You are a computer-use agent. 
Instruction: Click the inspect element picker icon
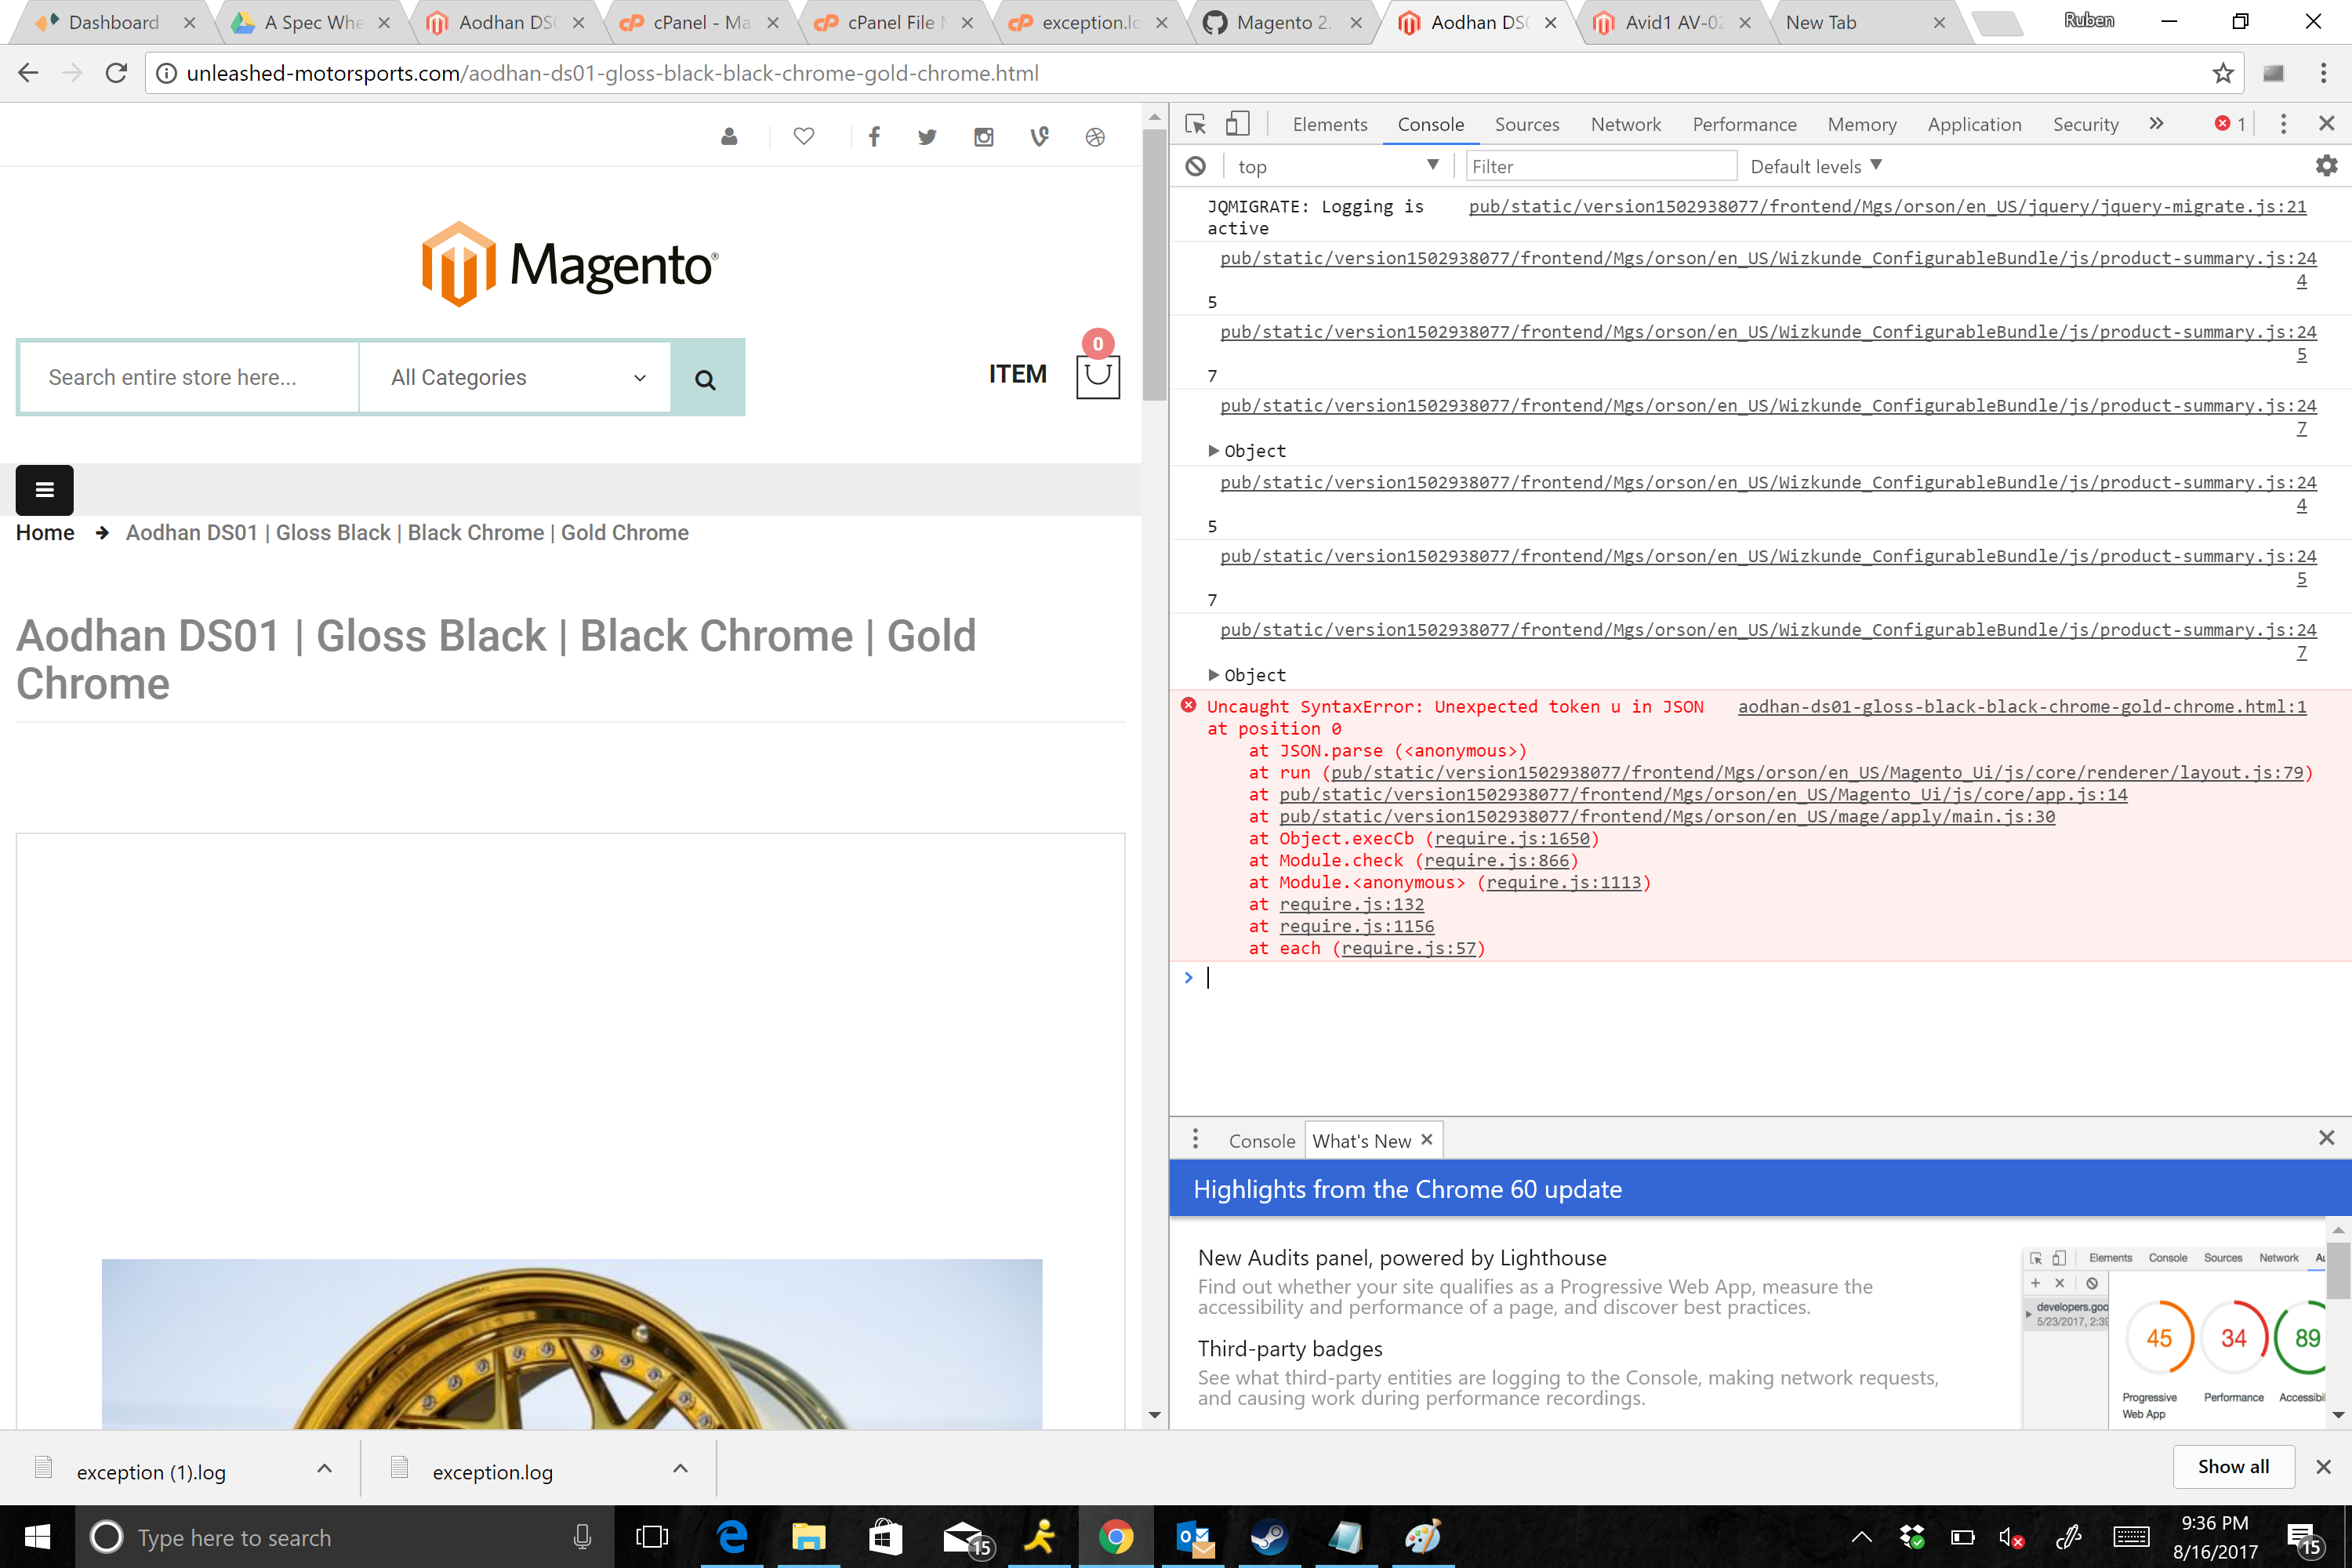coord(1195,124)
